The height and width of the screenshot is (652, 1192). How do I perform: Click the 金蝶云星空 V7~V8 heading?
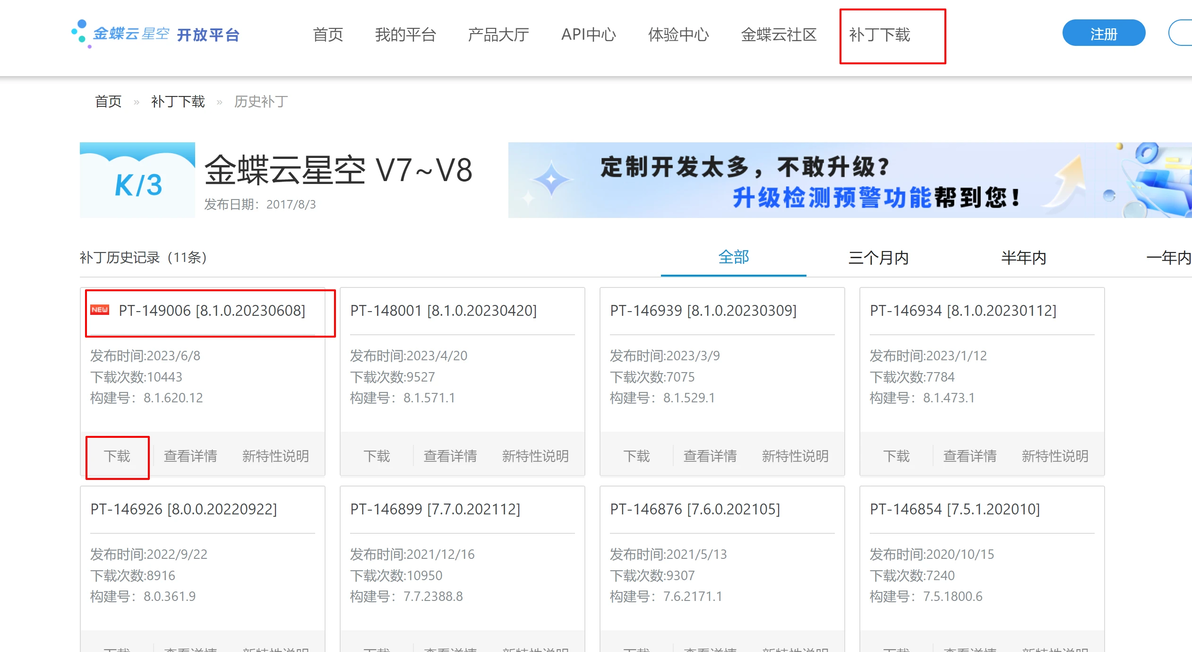click(x=338, y=170)
